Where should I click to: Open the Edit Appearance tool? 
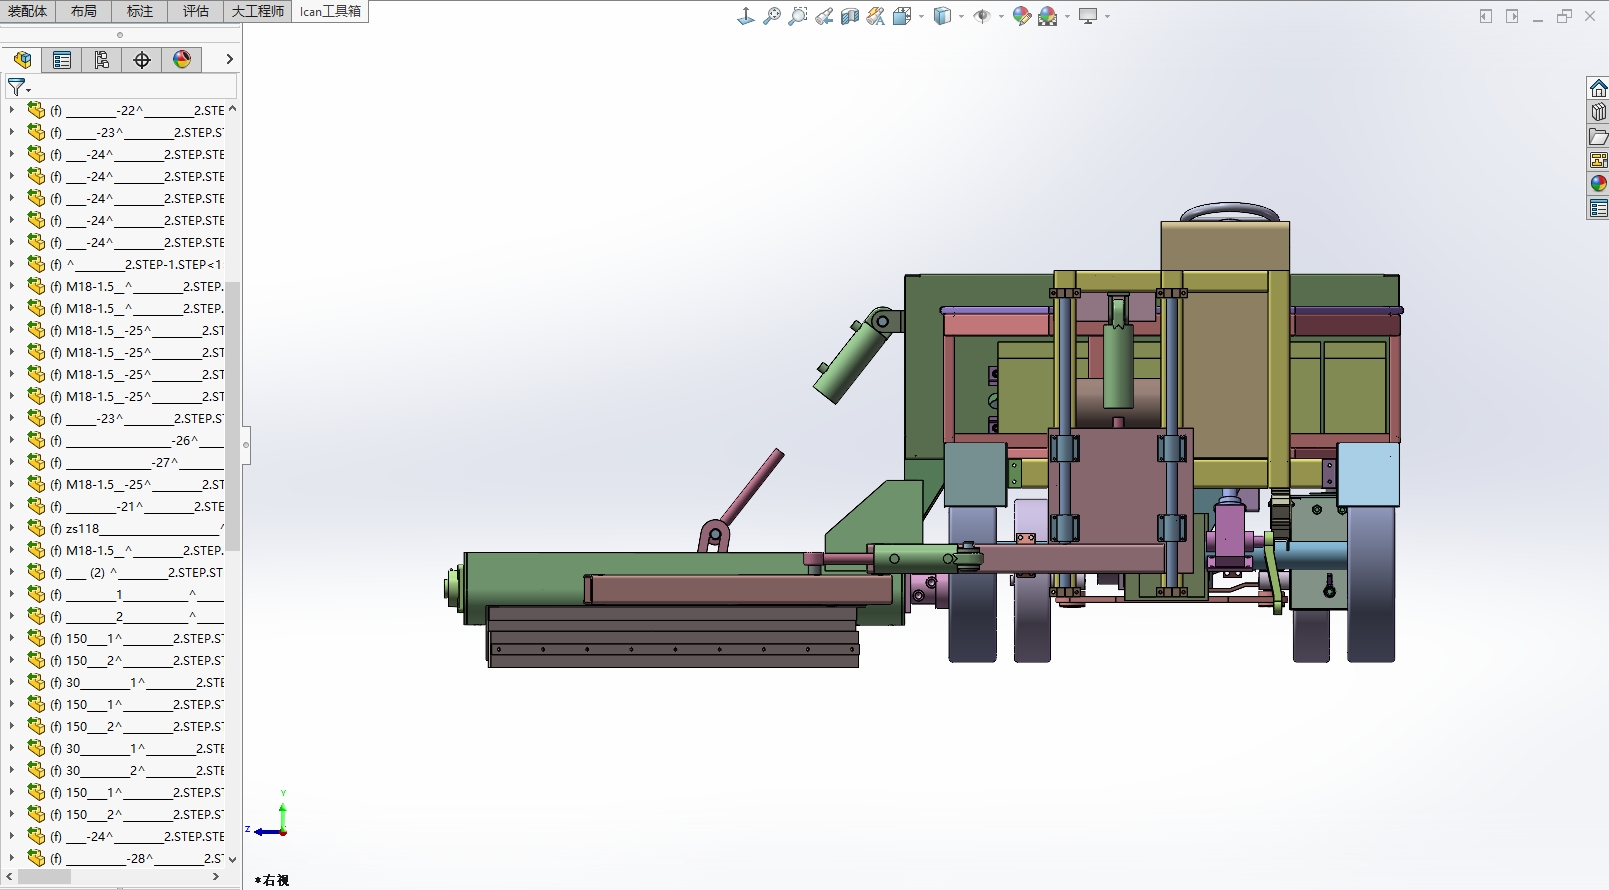pyautogui.click(x=1021, y=16)
